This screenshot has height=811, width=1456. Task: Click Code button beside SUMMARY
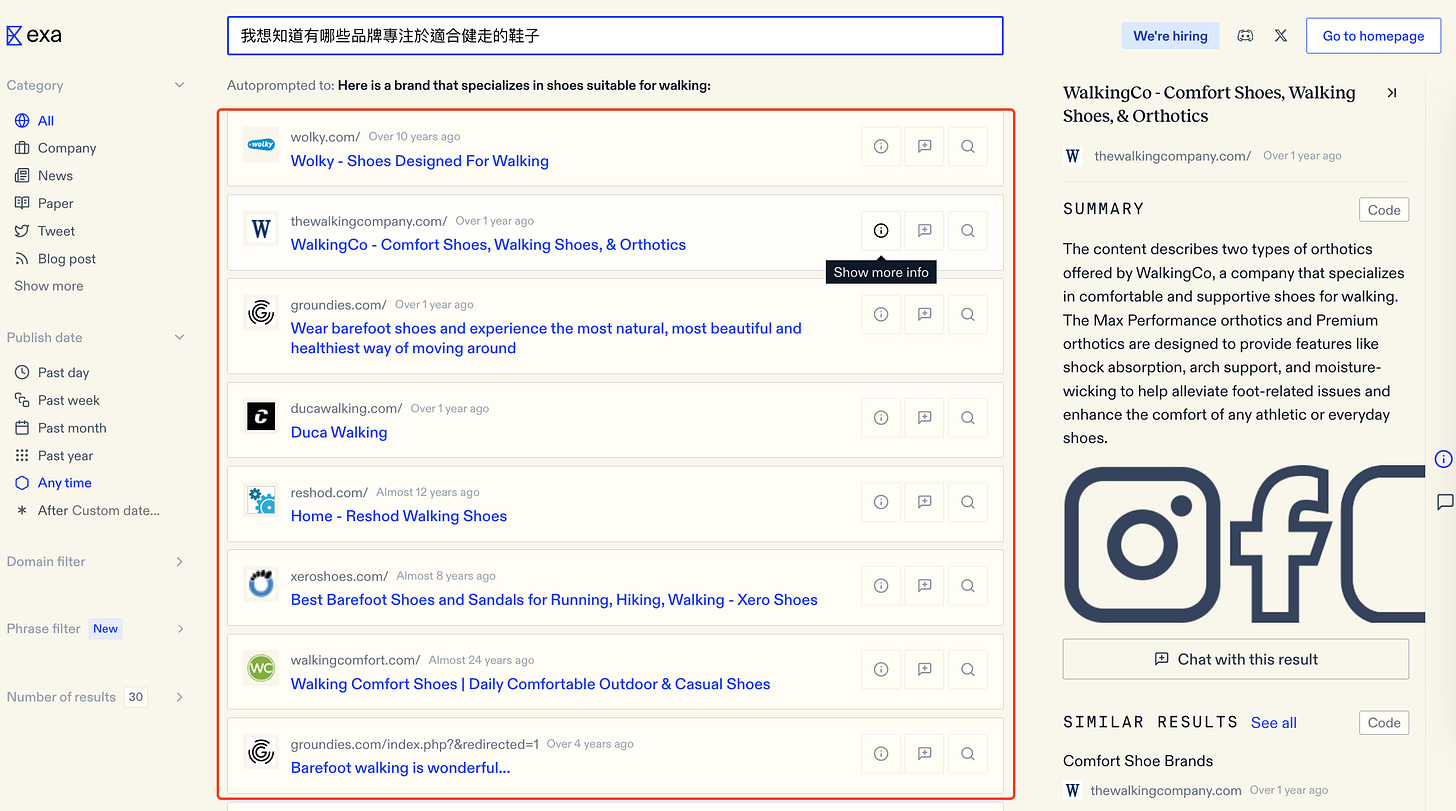click(1384, 210)
